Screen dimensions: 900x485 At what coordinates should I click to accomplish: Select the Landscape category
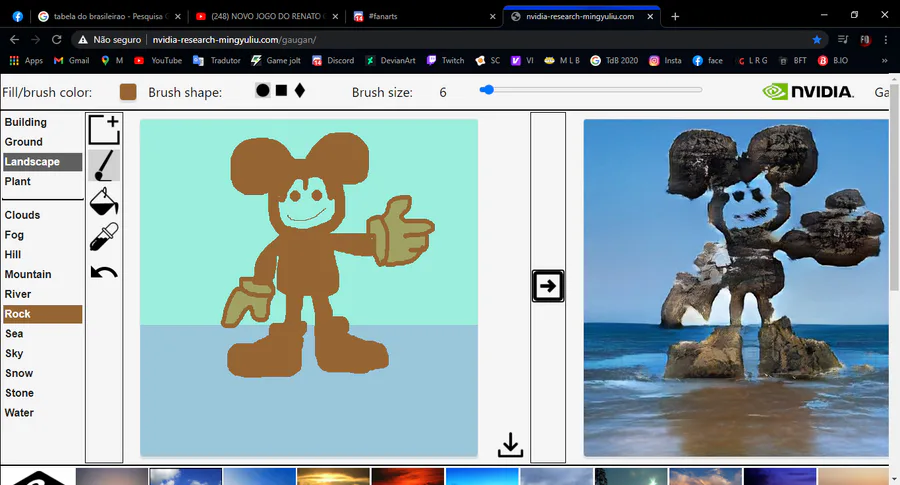tap(42, 162)
